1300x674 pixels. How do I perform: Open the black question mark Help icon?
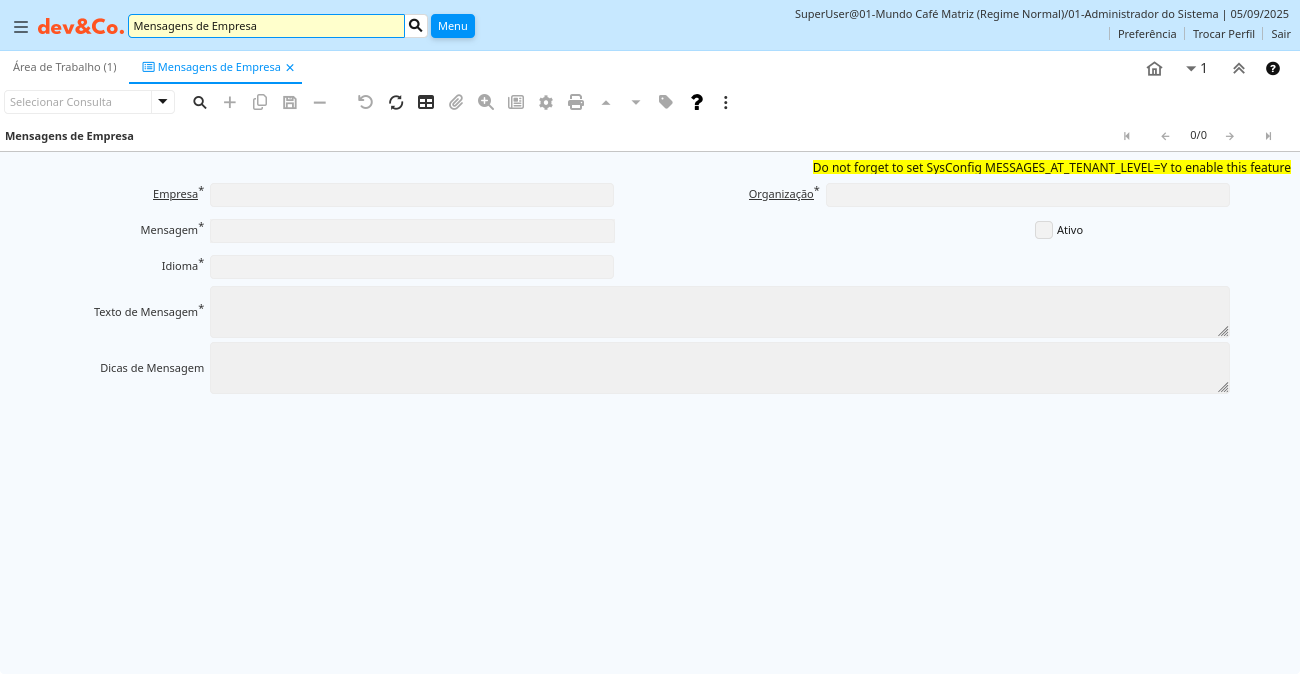coord(697,102)
